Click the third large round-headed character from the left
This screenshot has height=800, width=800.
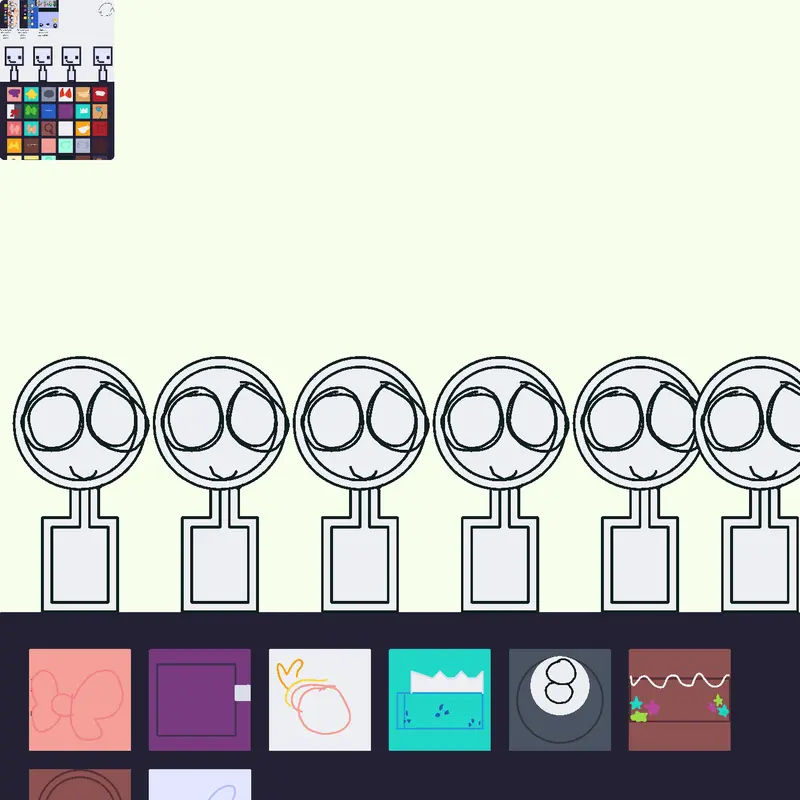click(360, 484)
